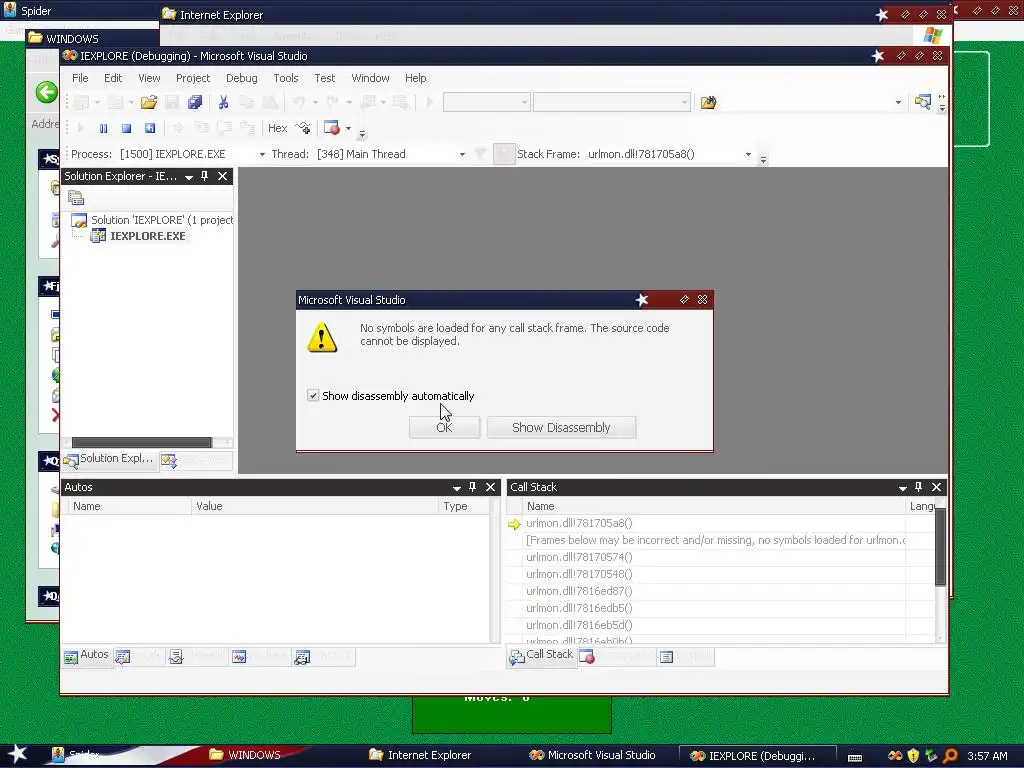Select the Solution Expl... tab
Image resolution: width=1024 pixels, height=768 pixels.
[x=108, y=459]
